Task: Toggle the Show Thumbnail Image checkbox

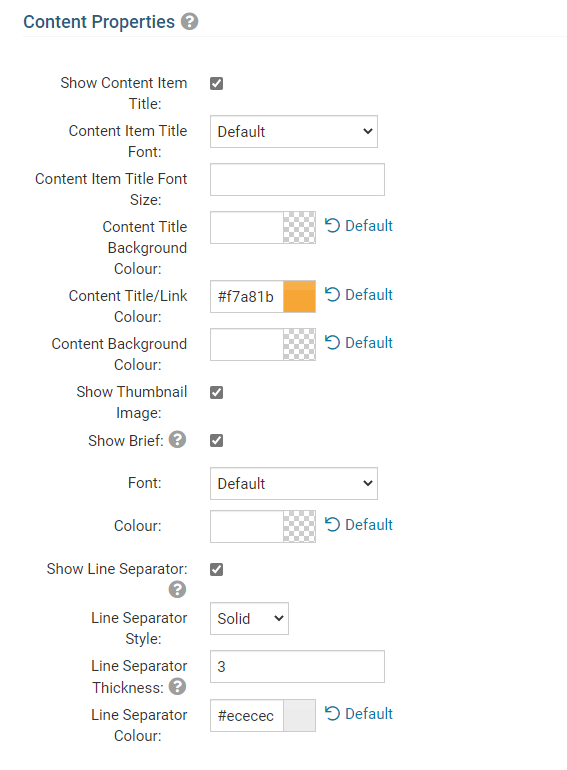Action: pos(216,392)
